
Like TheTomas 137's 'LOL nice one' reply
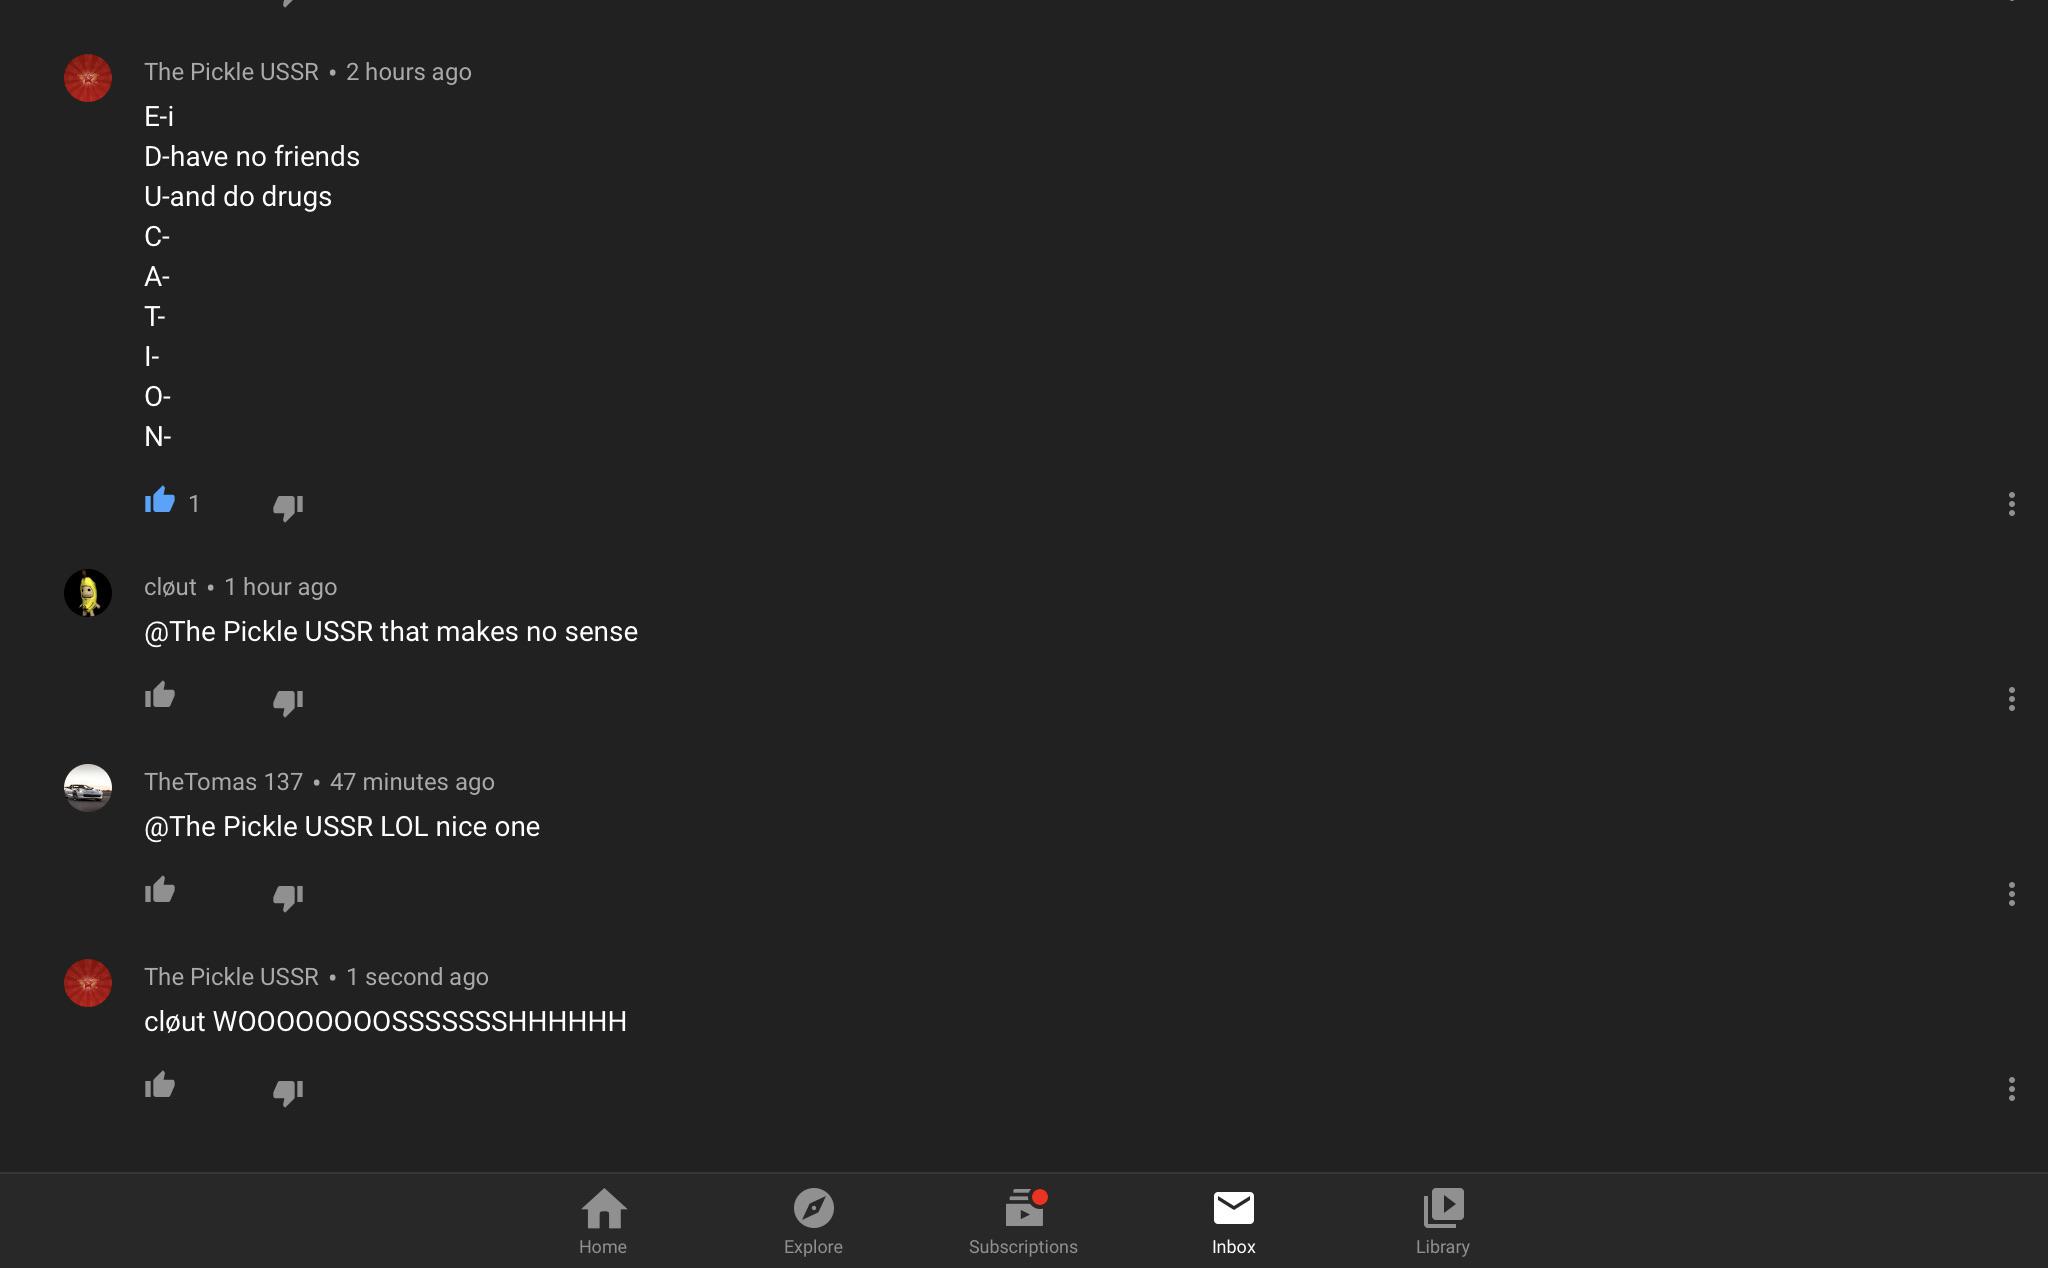coord(160,891)
